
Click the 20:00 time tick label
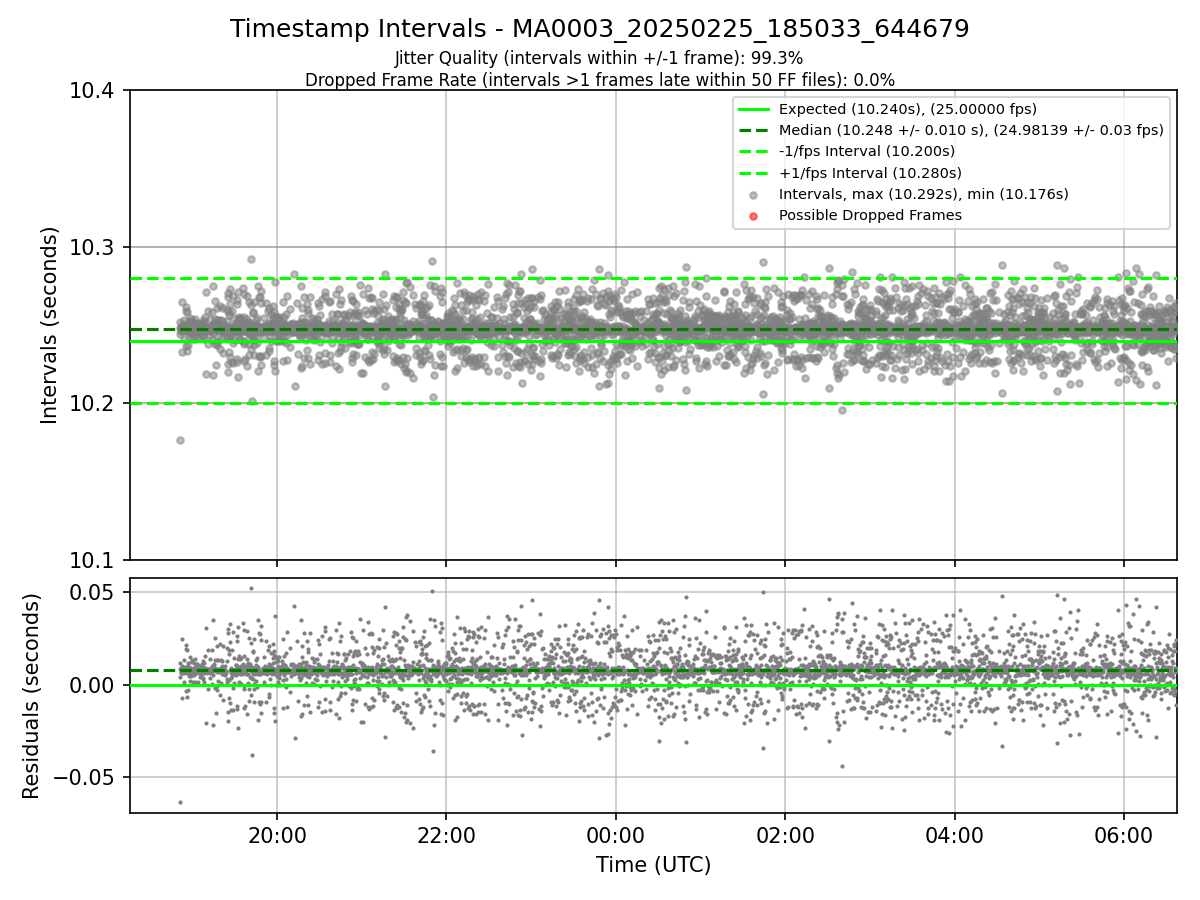coord(277,834)
